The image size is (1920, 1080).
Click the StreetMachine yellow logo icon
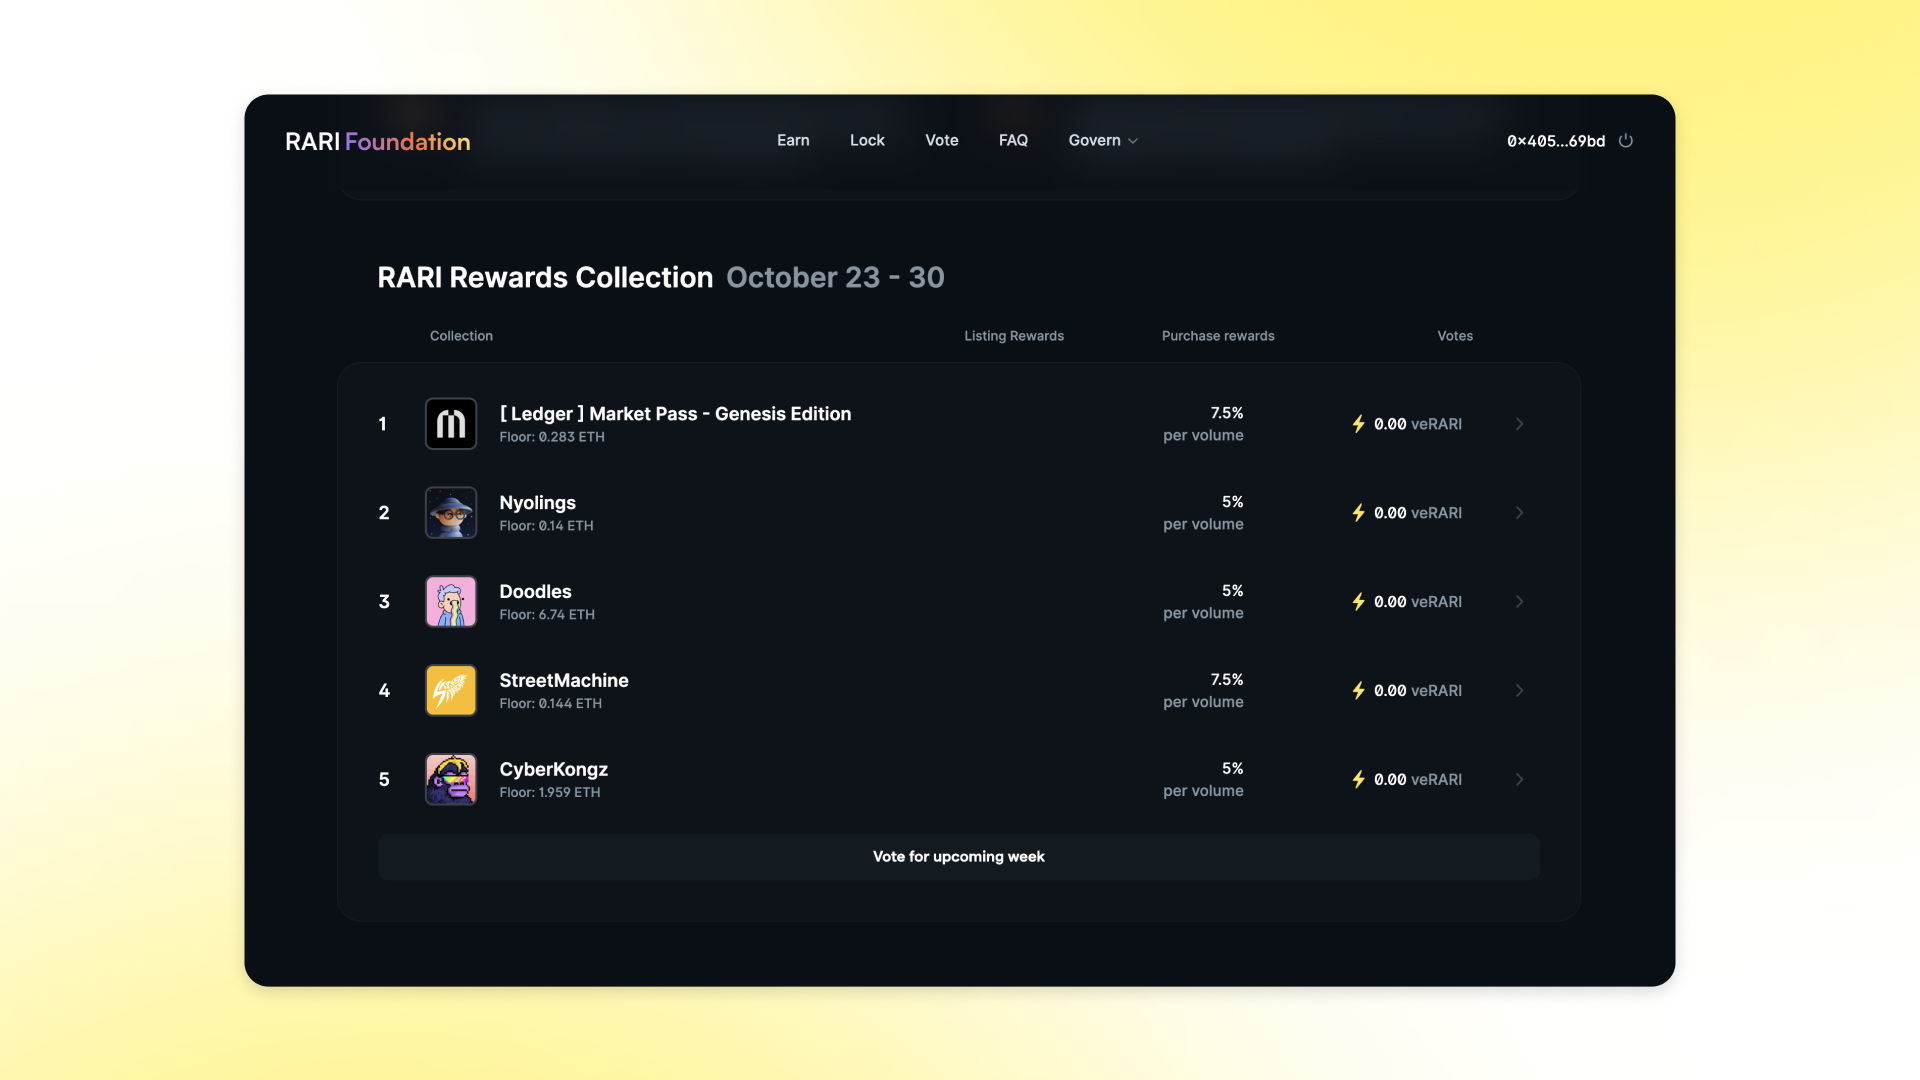(451, 691)
